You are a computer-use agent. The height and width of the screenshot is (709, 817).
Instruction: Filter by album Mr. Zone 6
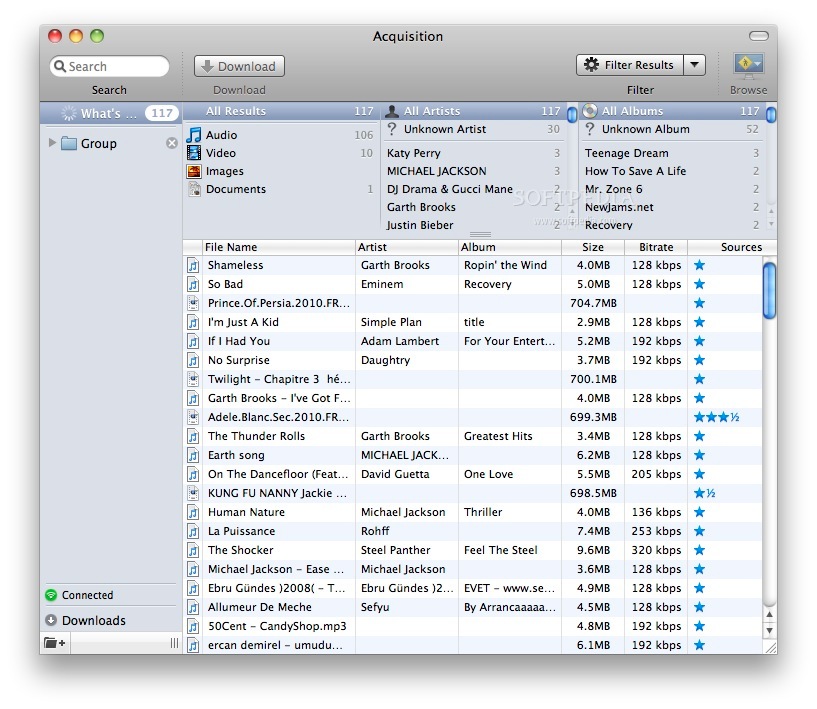point(671,189)
